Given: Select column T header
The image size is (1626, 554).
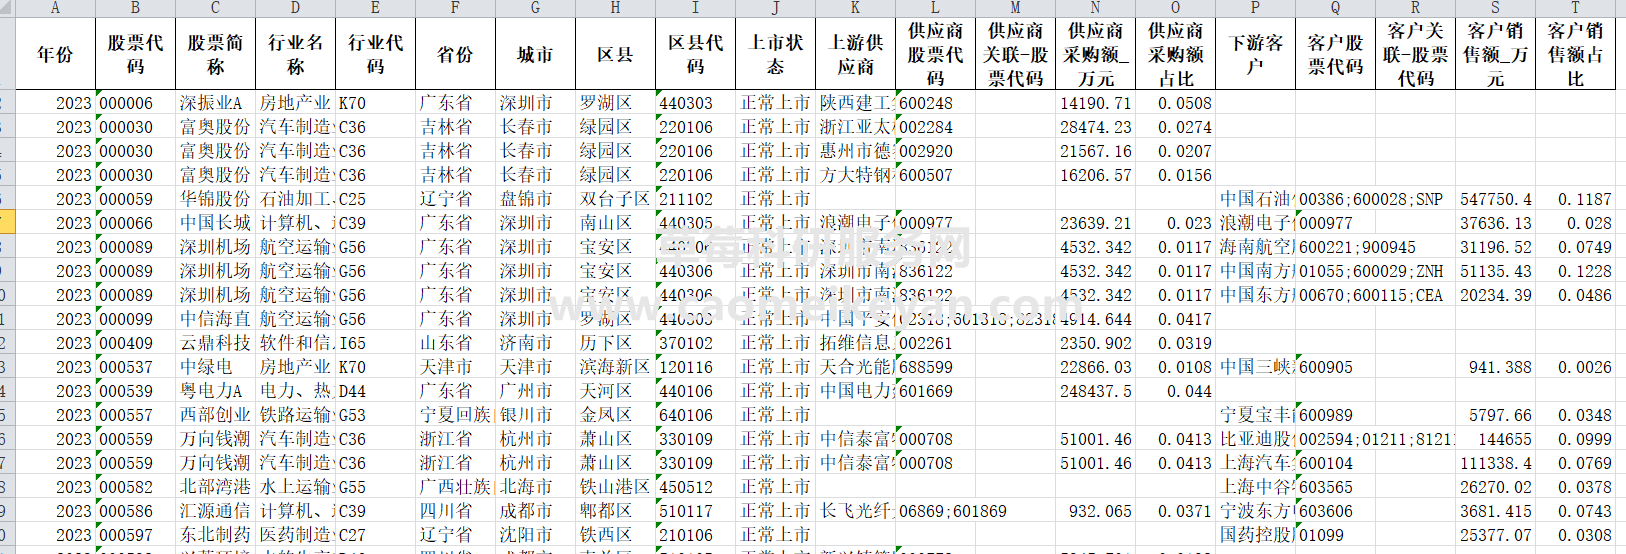Looking at the screenshot, I should pos(1575,7).
